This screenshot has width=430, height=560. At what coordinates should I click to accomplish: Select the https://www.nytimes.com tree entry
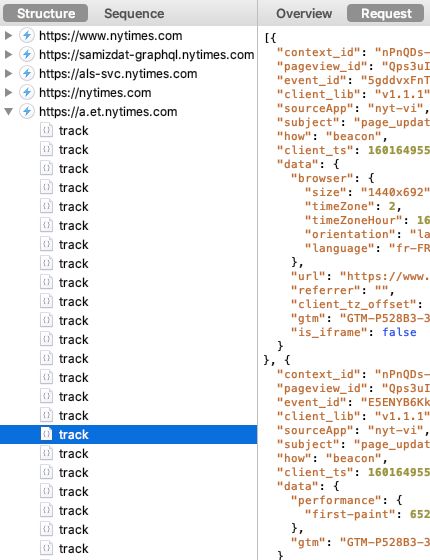click(110, 36)
